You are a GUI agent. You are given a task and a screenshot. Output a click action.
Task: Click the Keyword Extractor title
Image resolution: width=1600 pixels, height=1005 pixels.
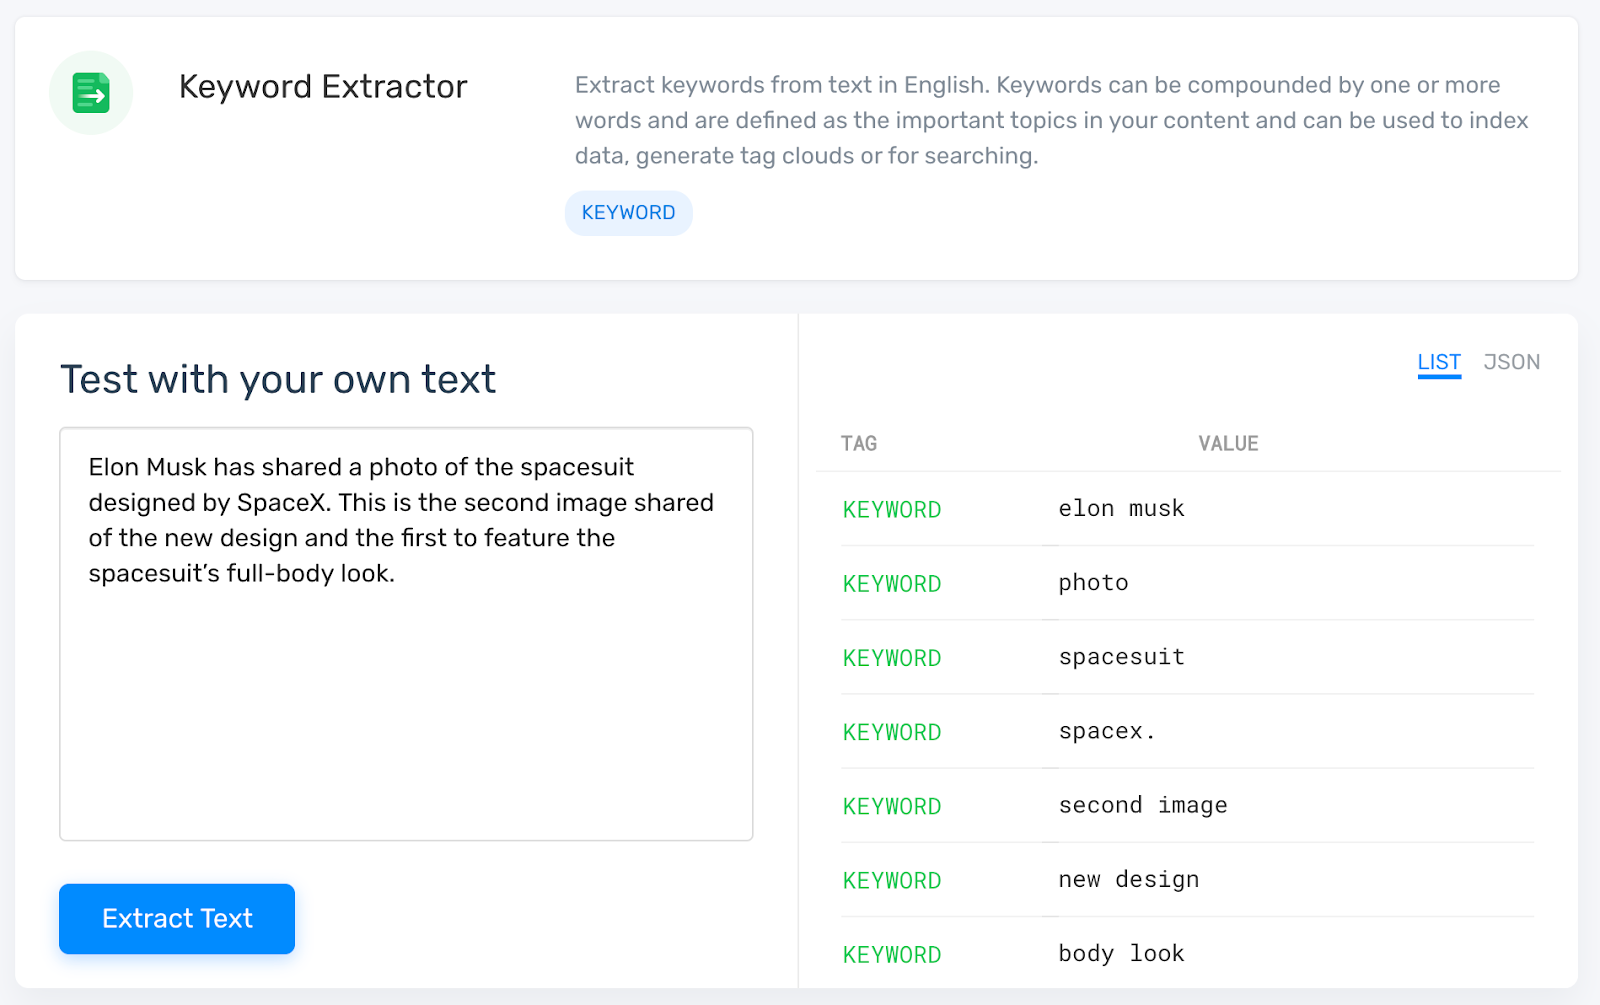(323, 87)
